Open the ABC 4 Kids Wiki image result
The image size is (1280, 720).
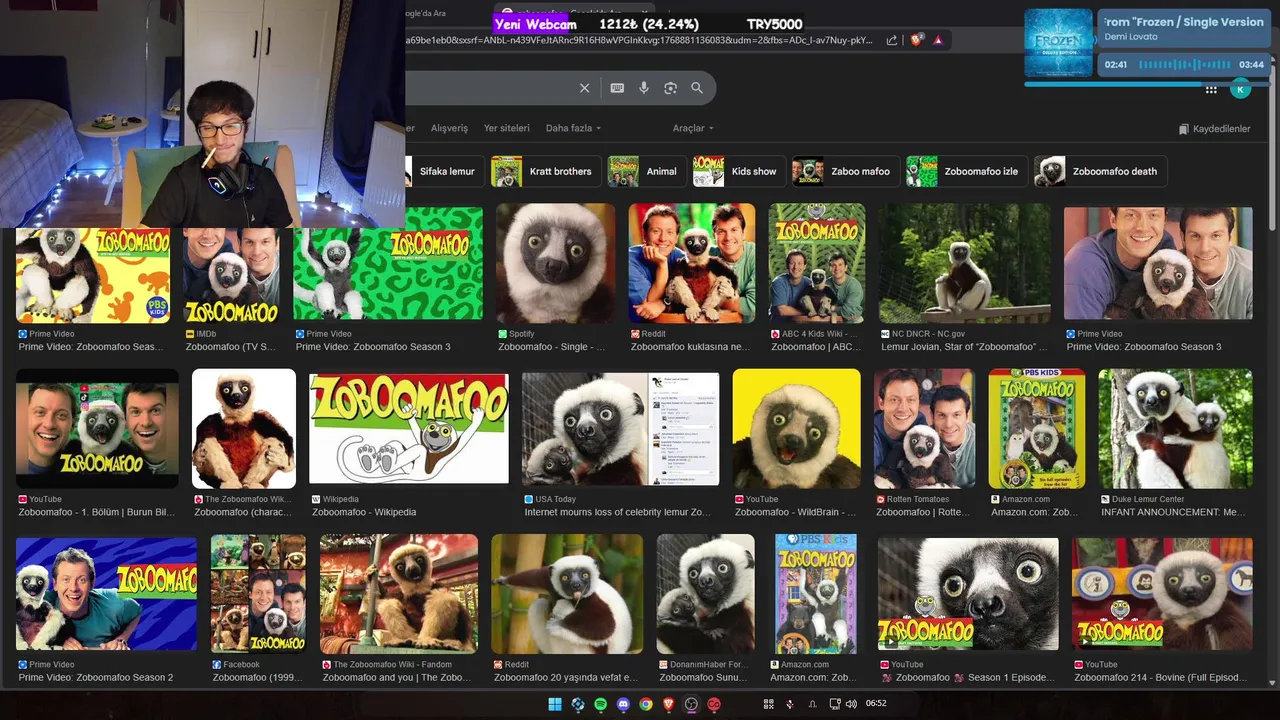(x=817, y=264)
